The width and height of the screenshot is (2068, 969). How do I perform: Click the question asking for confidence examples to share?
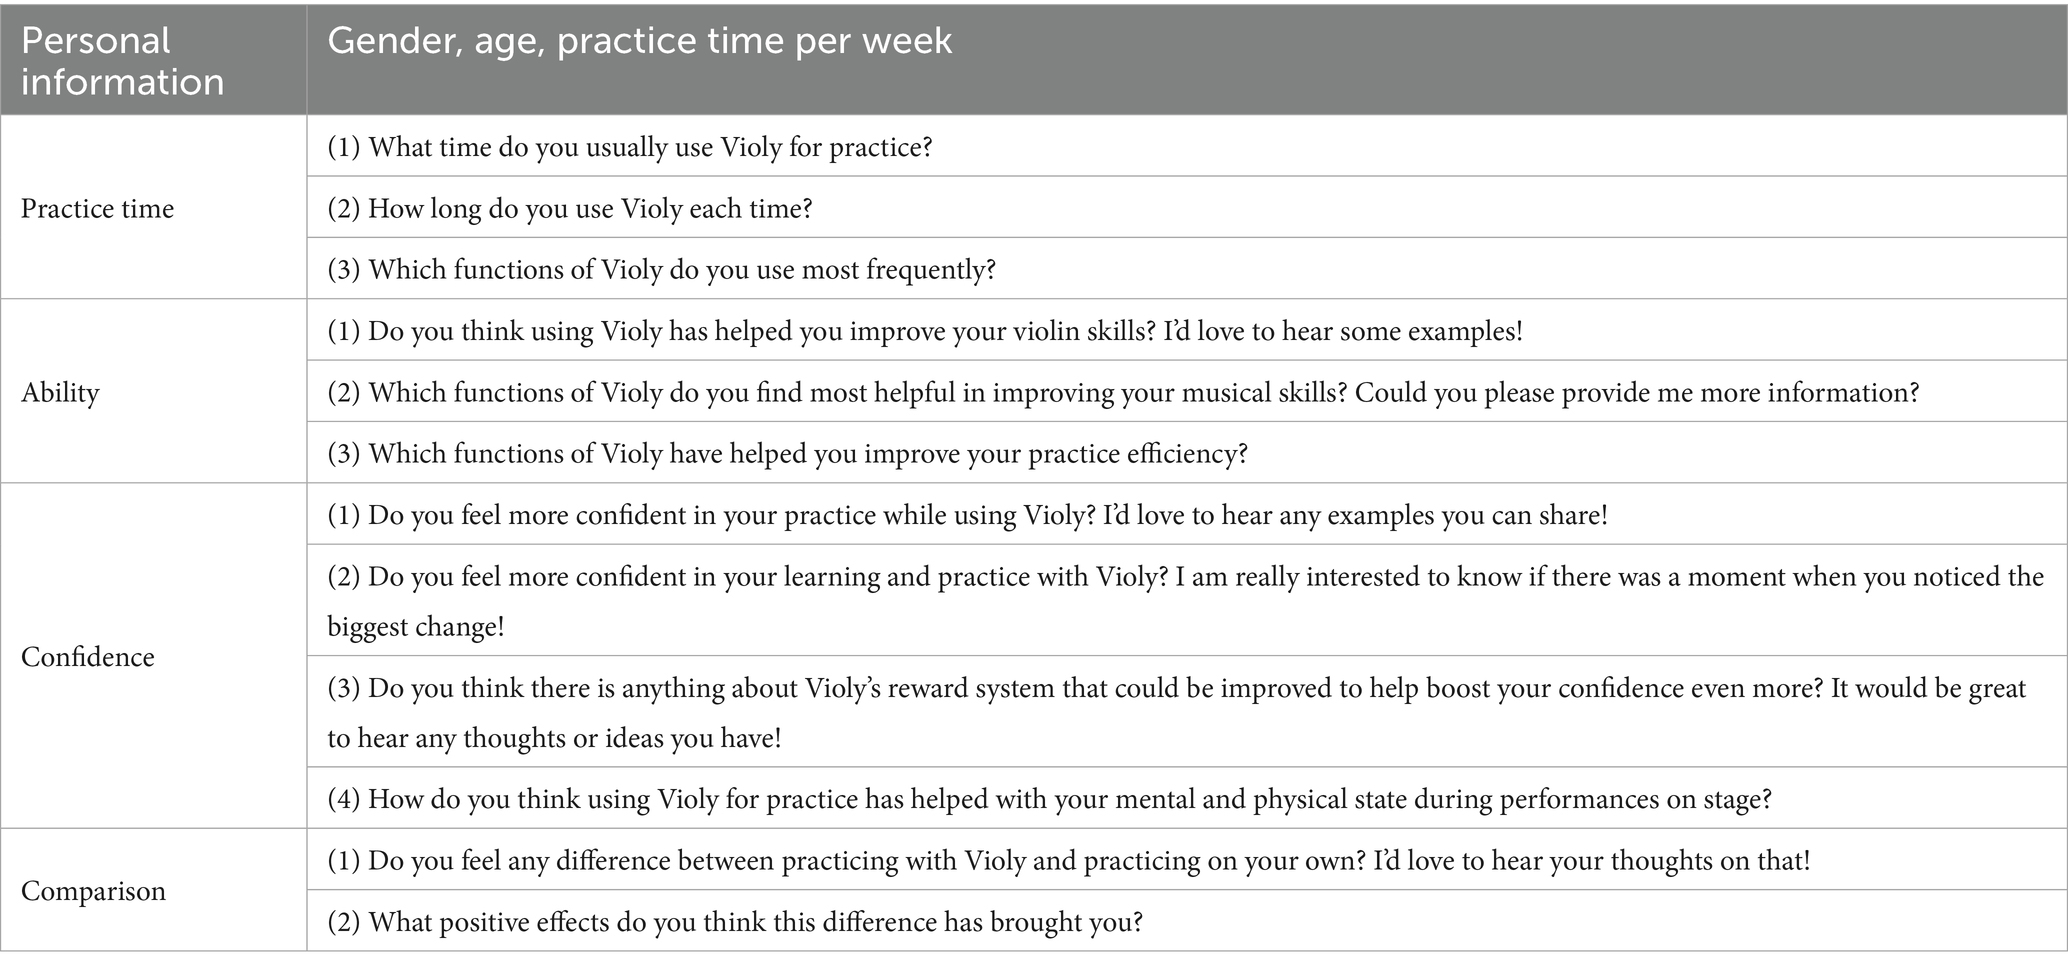tap(967, 515)
